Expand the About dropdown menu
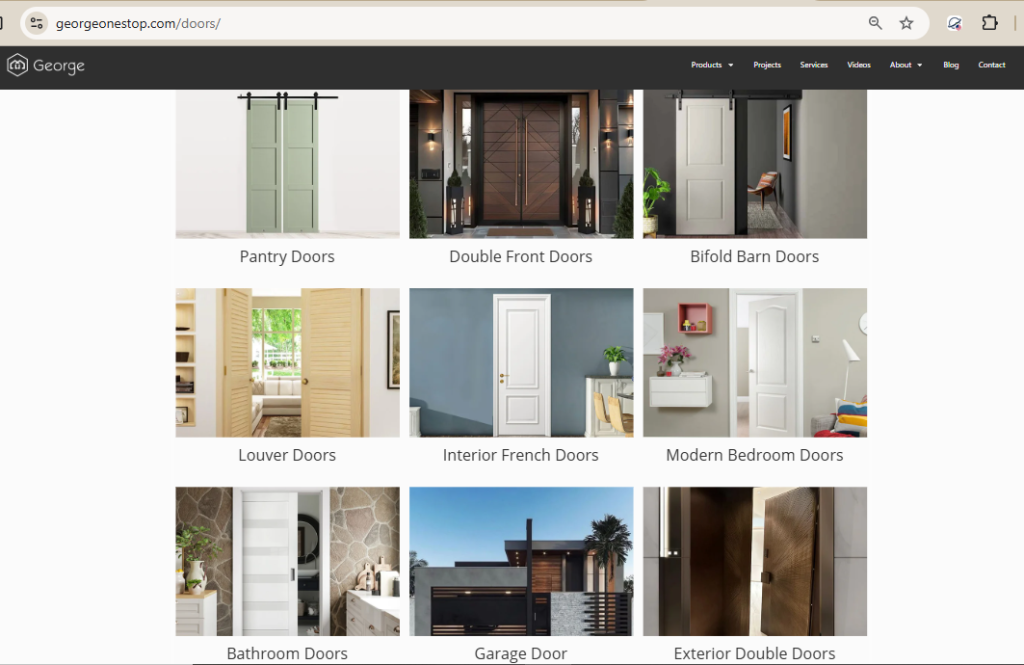 906,65
